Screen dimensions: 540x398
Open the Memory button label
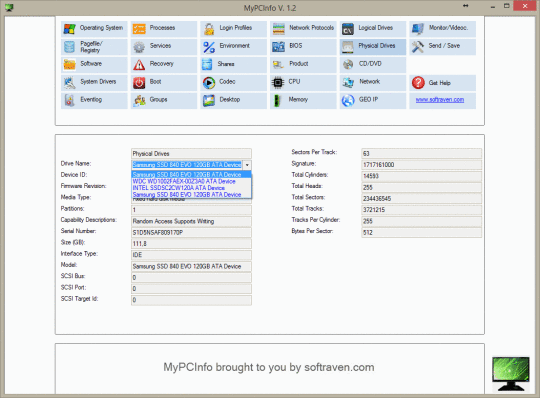click(x=298, y=100)
